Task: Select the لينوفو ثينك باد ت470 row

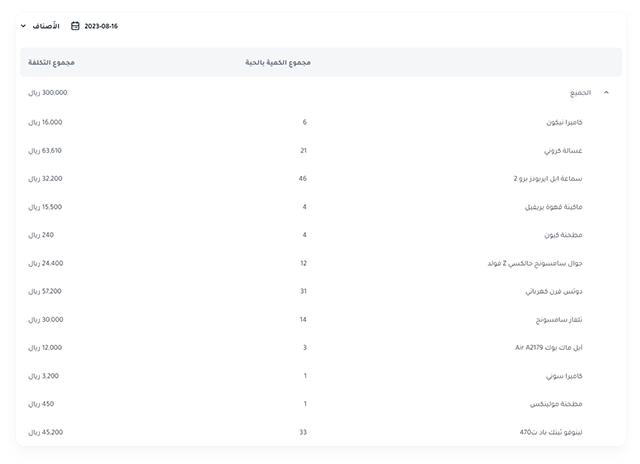Action: (x=551, y=432)
